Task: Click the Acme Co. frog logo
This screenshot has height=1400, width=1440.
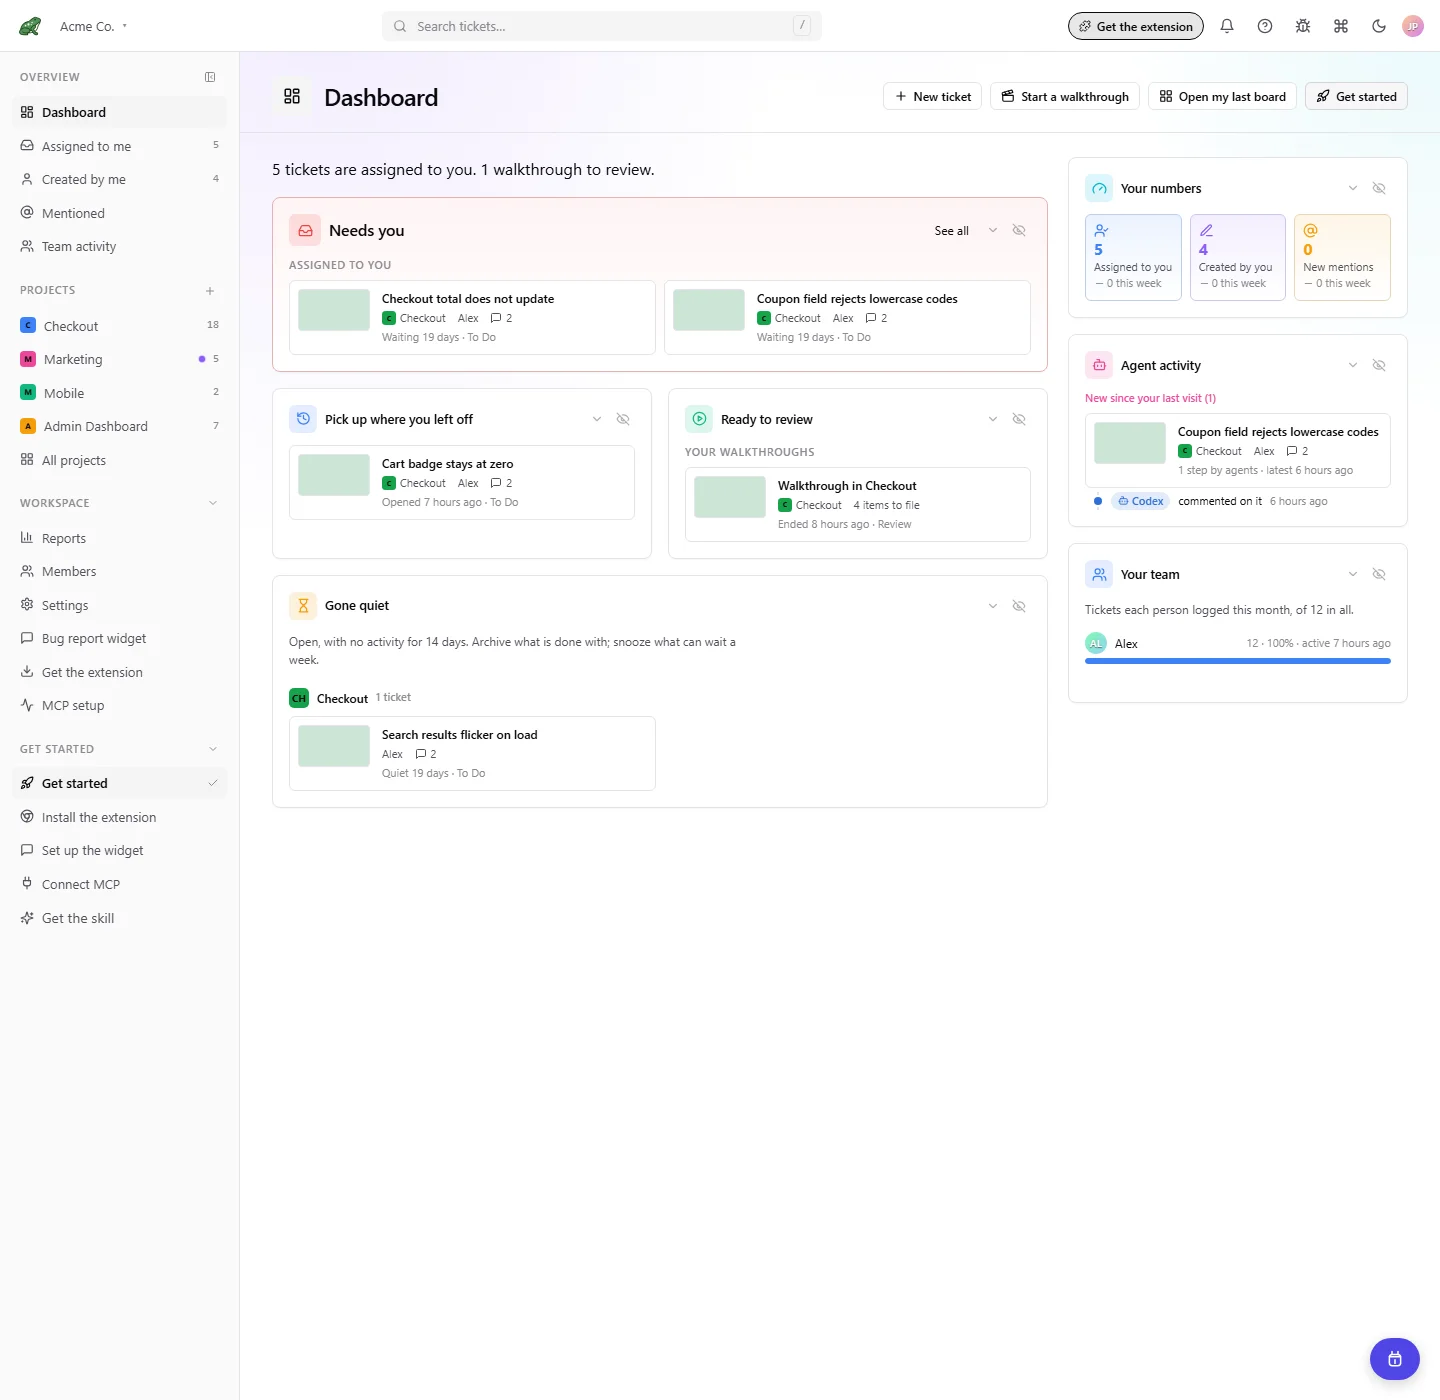Action: 30,26
